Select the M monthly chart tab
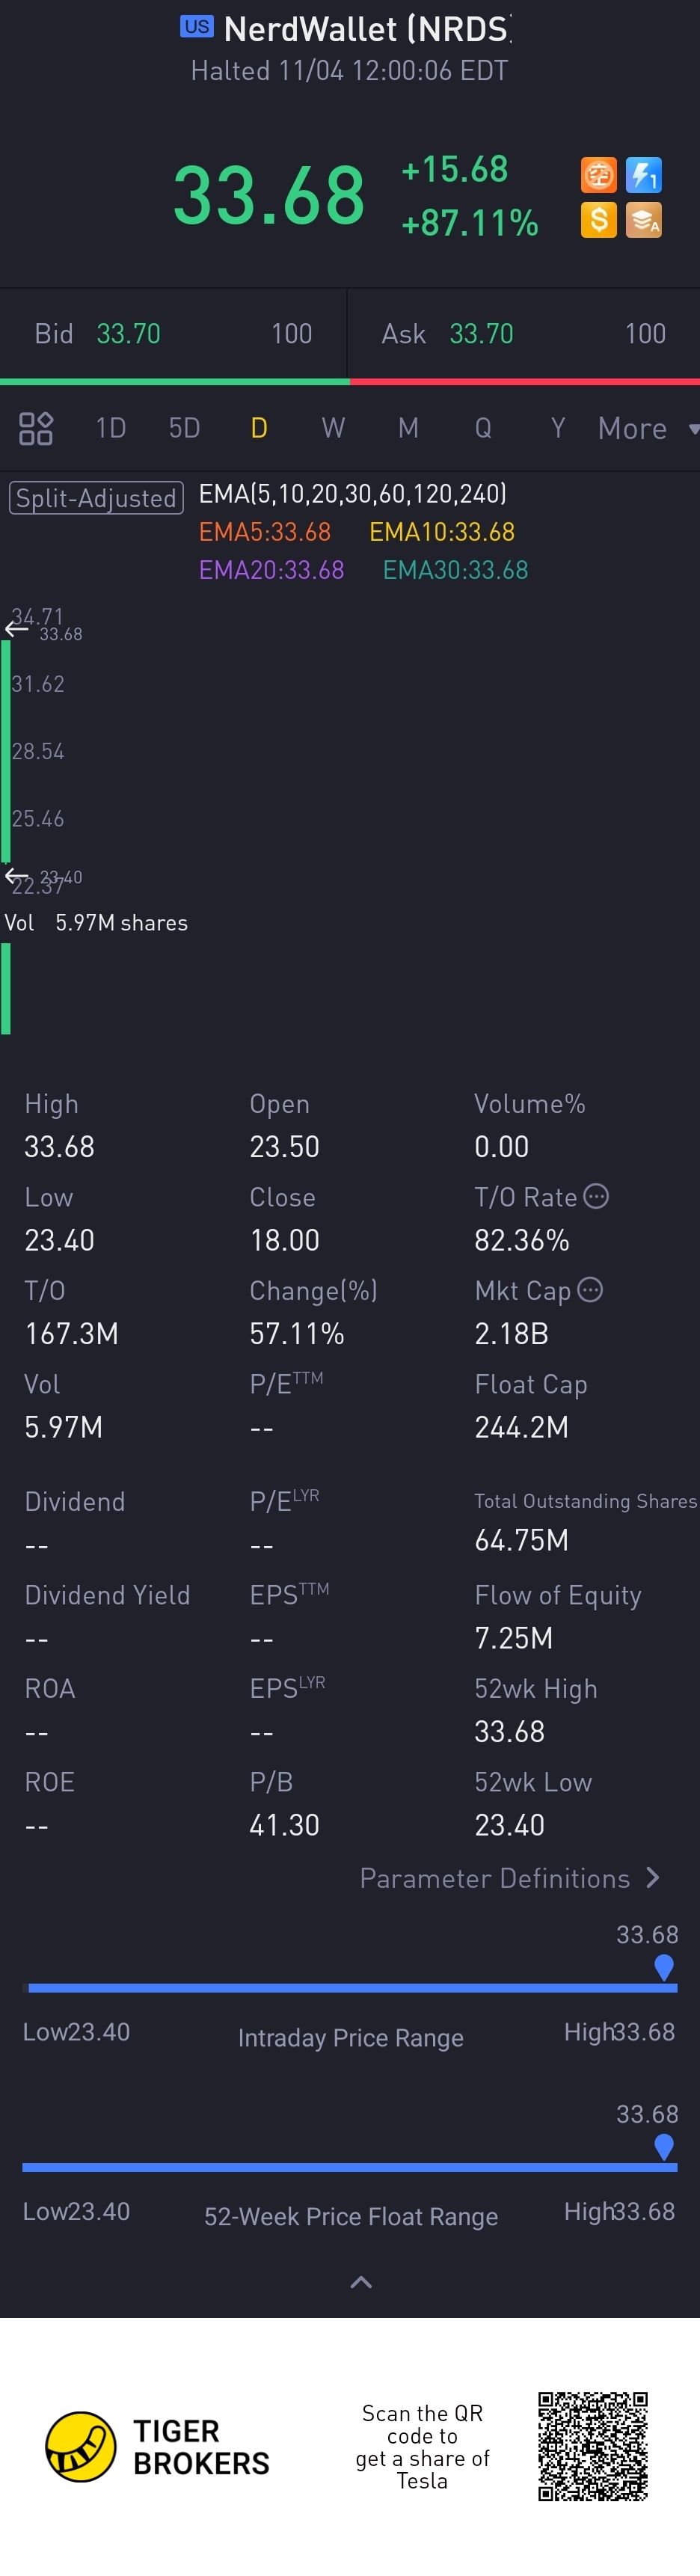Screen dimensions: 700x2576 tap(408, 429)
